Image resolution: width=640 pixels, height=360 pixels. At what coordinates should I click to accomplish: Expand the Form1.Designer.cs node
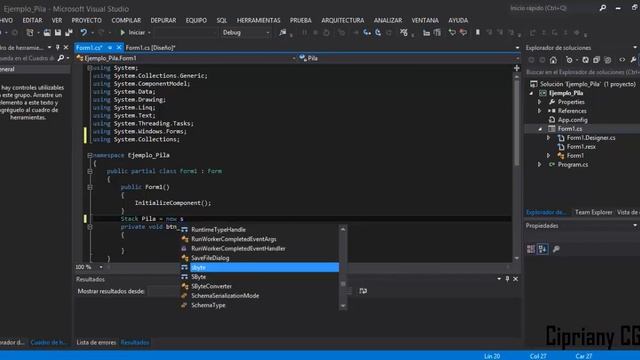549,138
